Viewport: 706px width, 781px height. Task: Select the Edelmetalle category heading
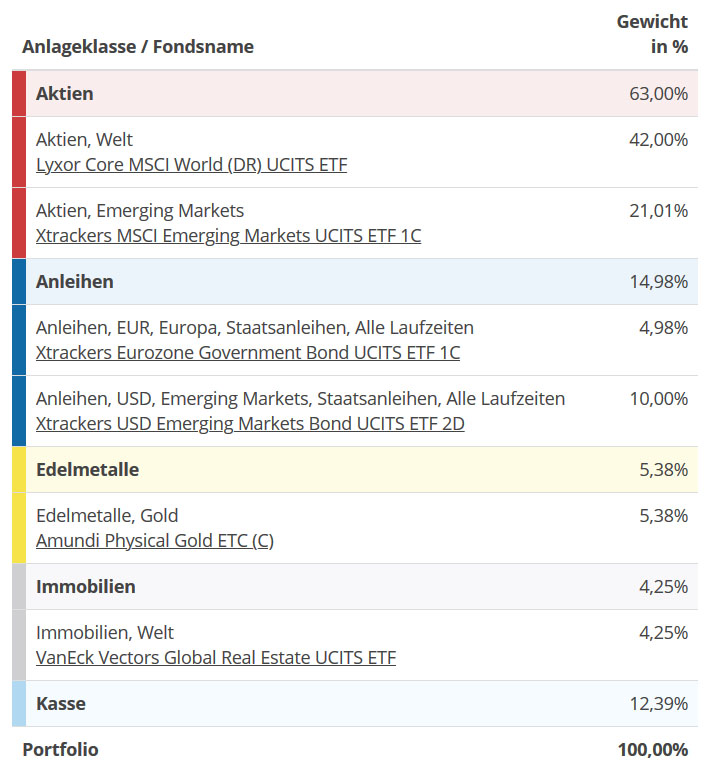(87, 470)
